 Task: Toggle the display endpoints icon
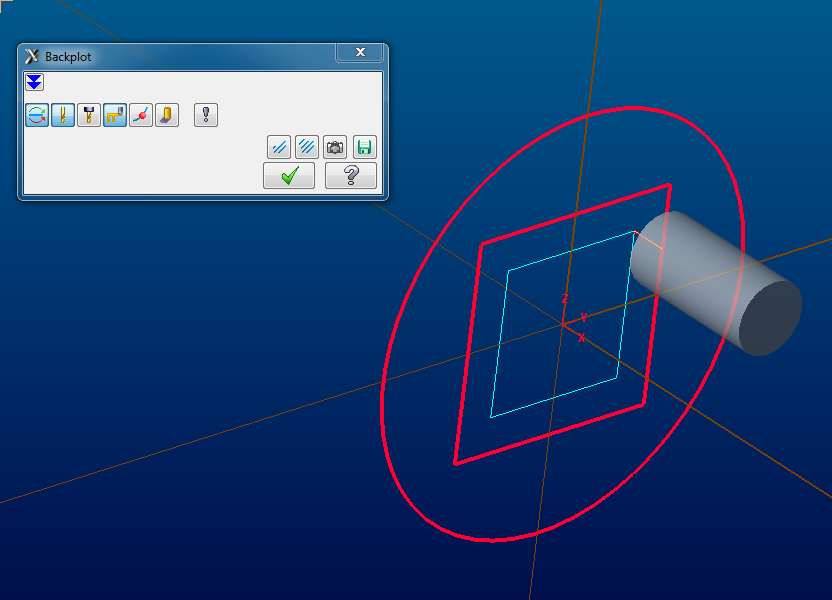(141, 115)
